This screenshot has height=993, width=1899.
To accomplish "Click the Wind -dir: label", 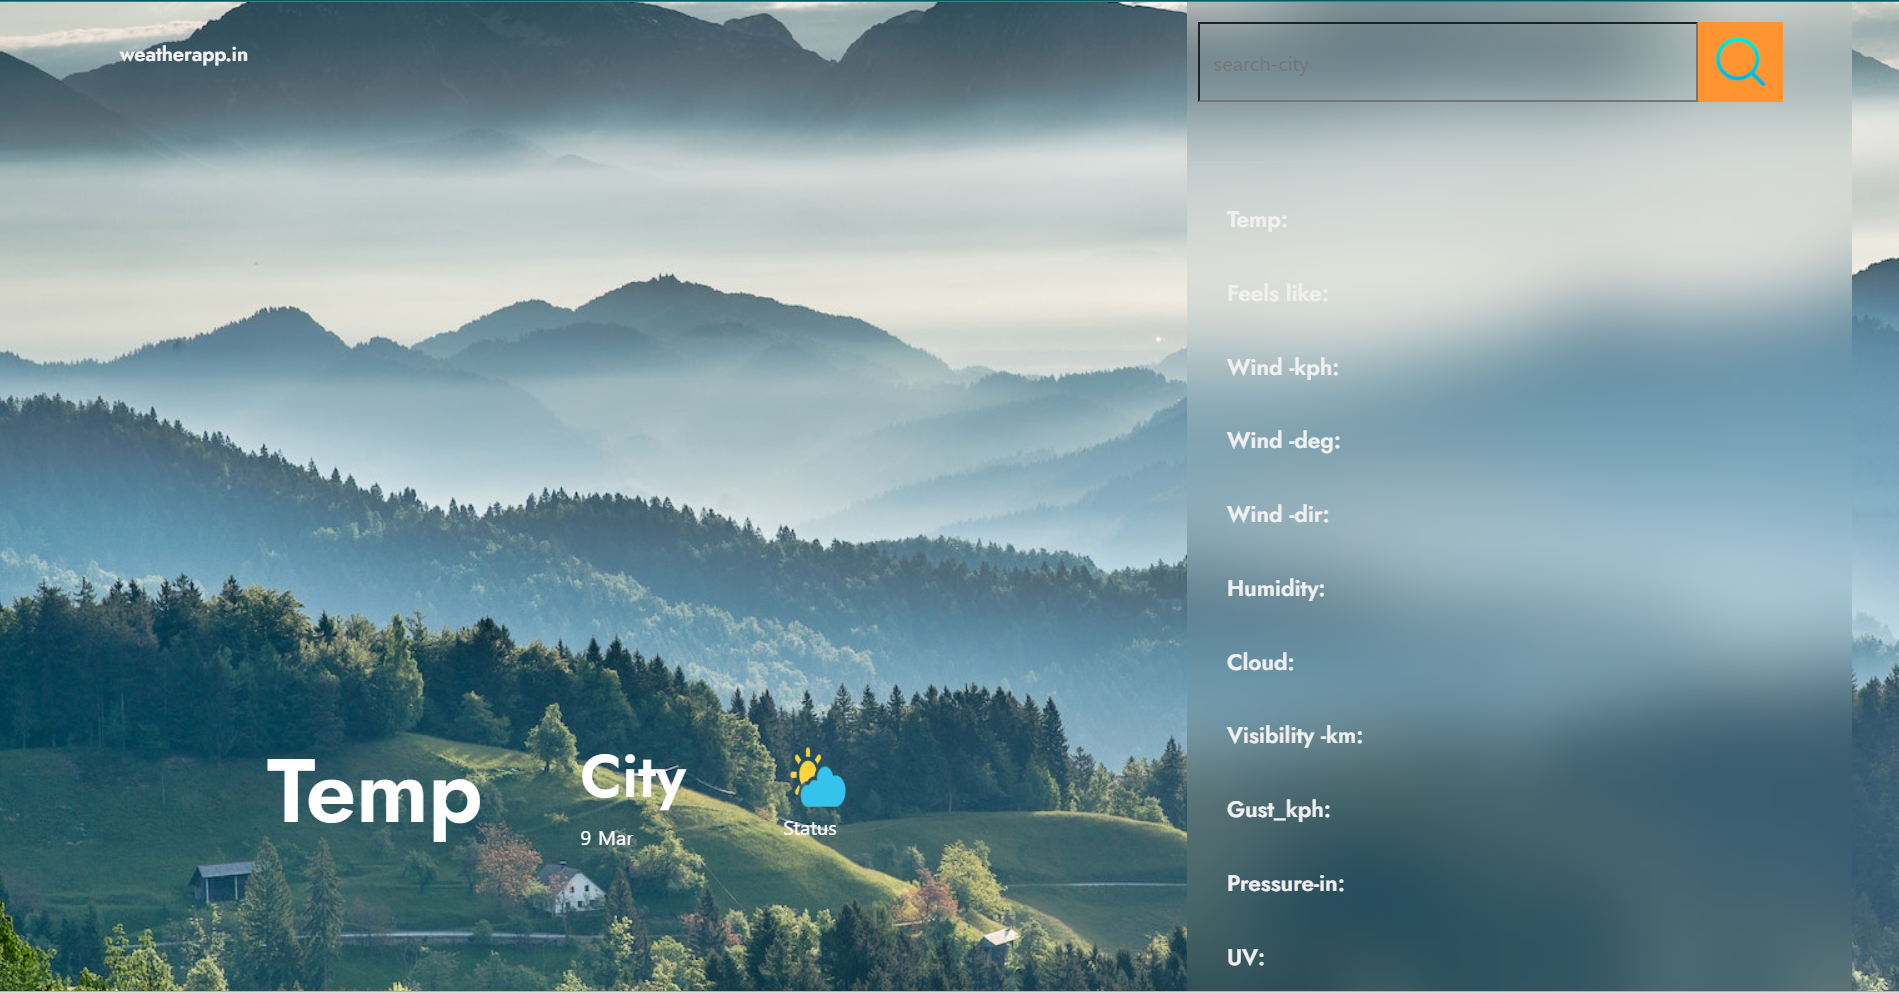I will tap(1277, 515).
